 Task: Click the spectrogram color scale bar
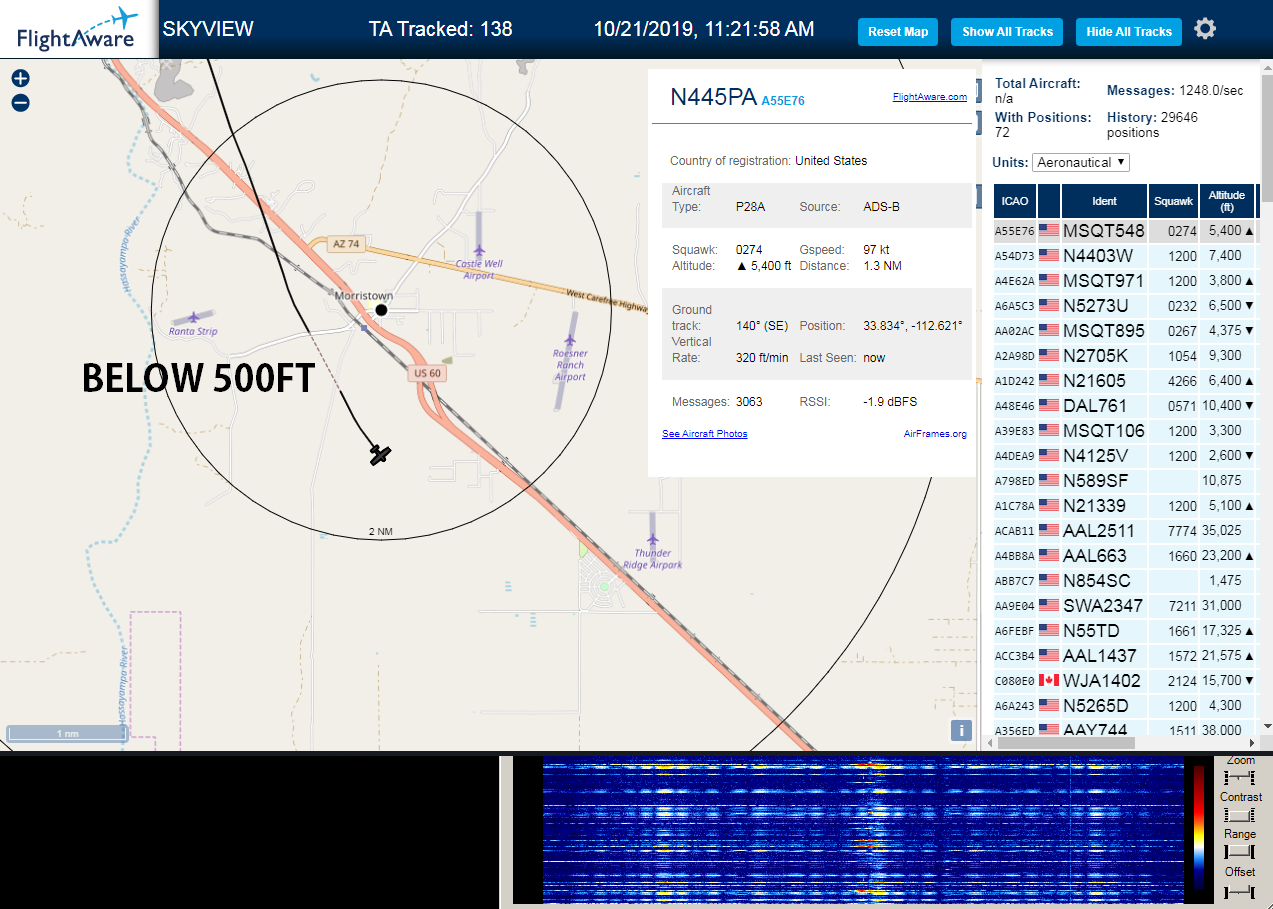coord(1198,828)
